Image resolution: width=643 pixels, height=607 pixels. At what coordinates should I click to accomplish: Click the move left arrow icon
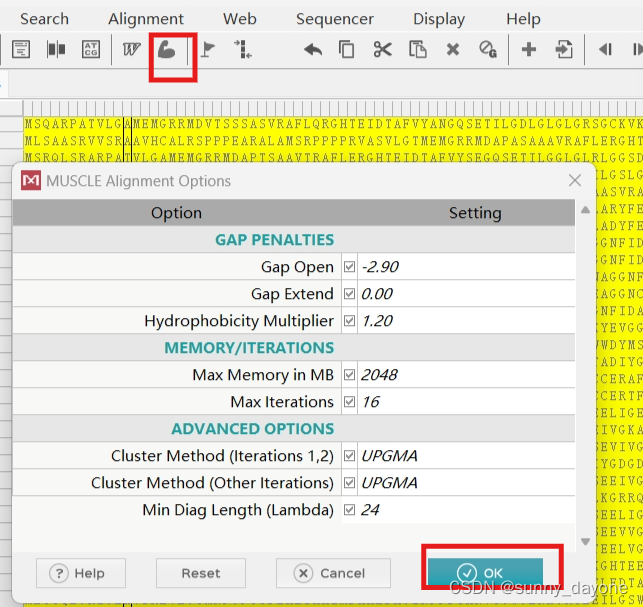click(605, 50)
